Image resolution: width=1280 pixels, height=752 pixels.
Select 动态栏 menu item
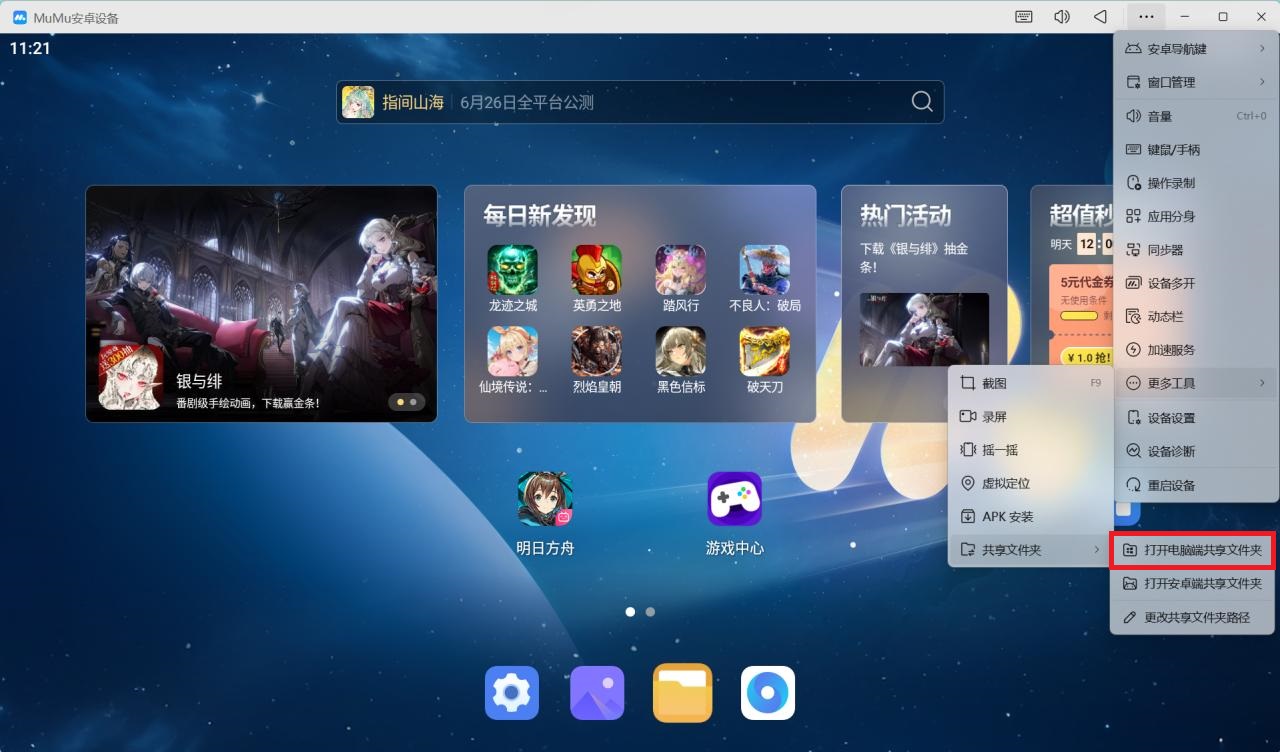(x=1195, y=316)
